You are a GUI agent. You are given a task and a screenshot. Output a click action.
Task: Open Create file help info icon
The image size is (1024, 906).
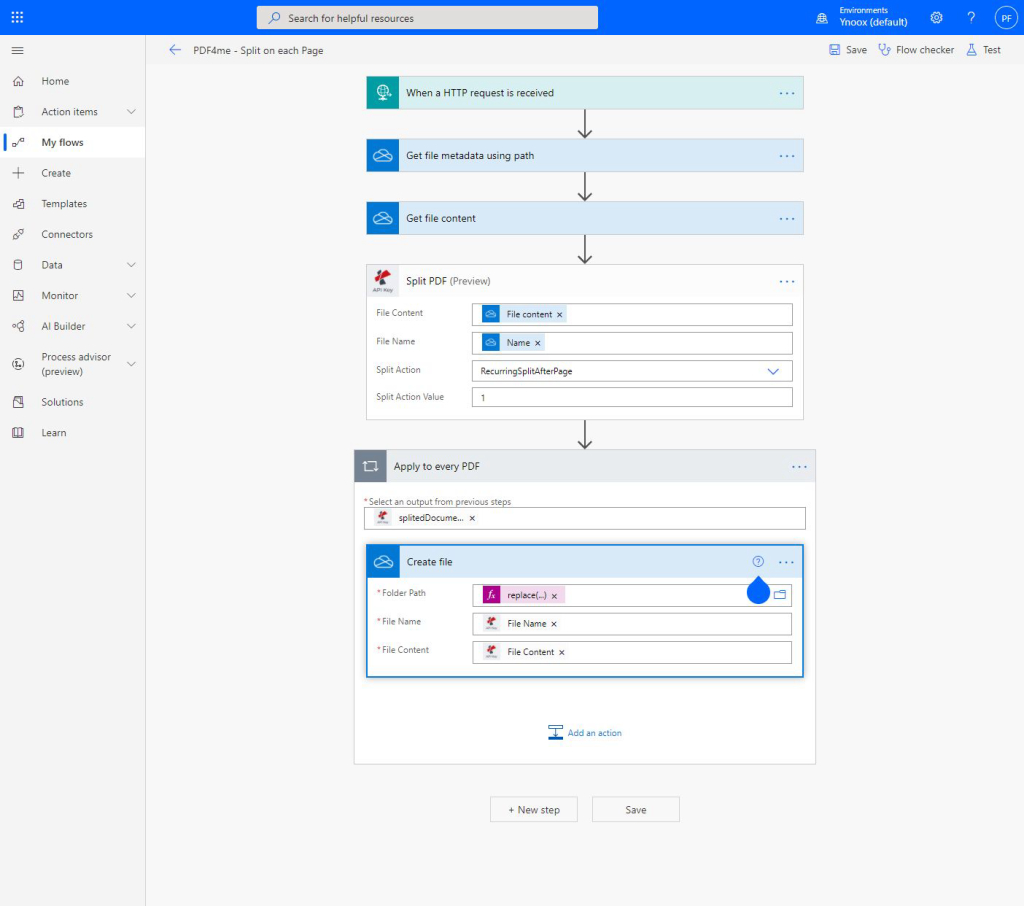(x=758, y=562)
